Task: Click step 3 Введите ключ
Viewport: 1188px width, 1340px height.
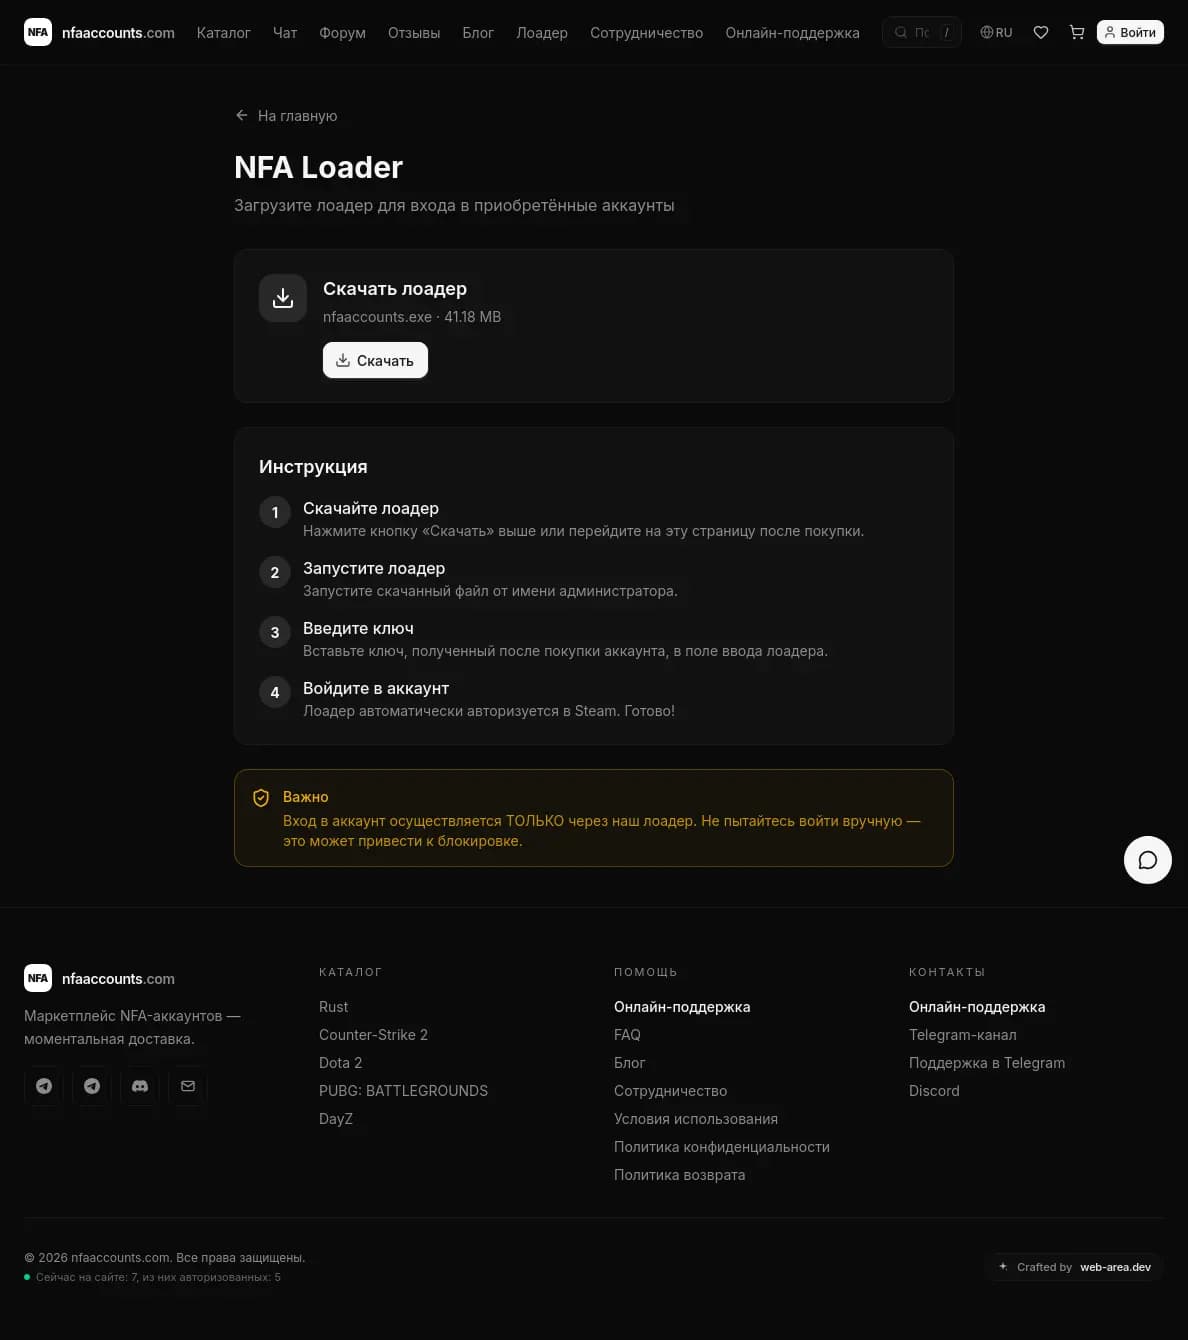Action: click(x=358, y=628)
